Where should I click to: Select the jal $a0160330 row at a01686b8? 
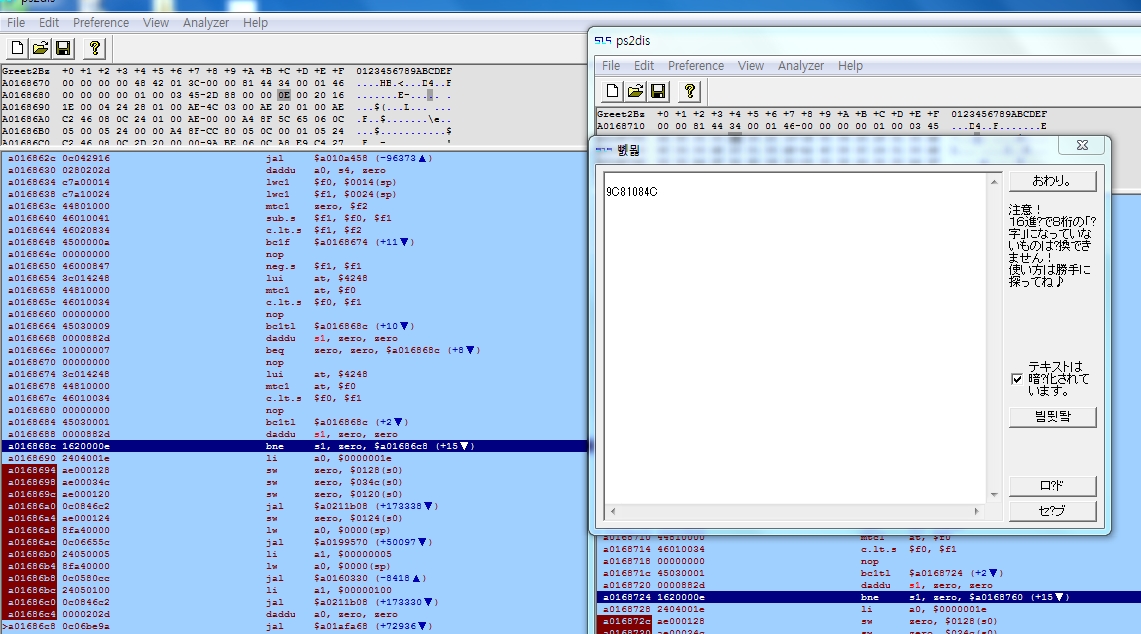(294, 578)
